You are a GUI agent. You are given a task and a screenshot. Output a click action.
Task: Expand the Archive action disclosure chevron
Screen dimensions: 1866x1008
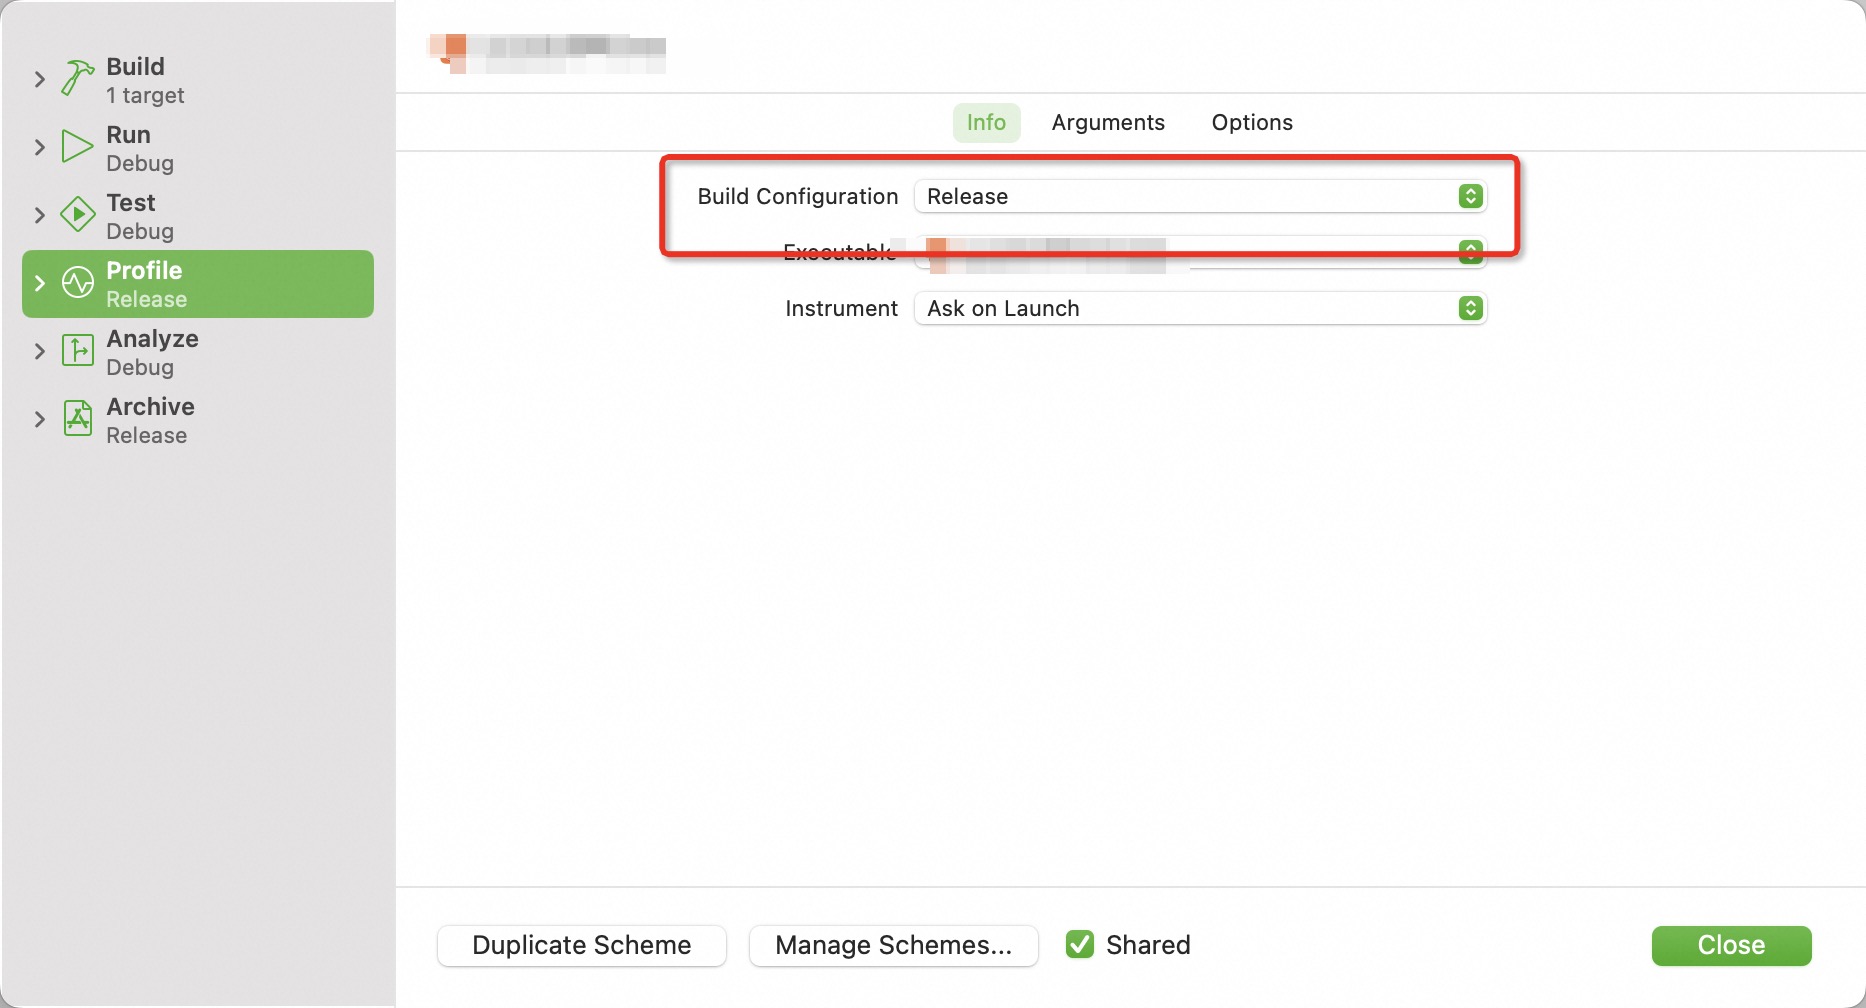40,419
